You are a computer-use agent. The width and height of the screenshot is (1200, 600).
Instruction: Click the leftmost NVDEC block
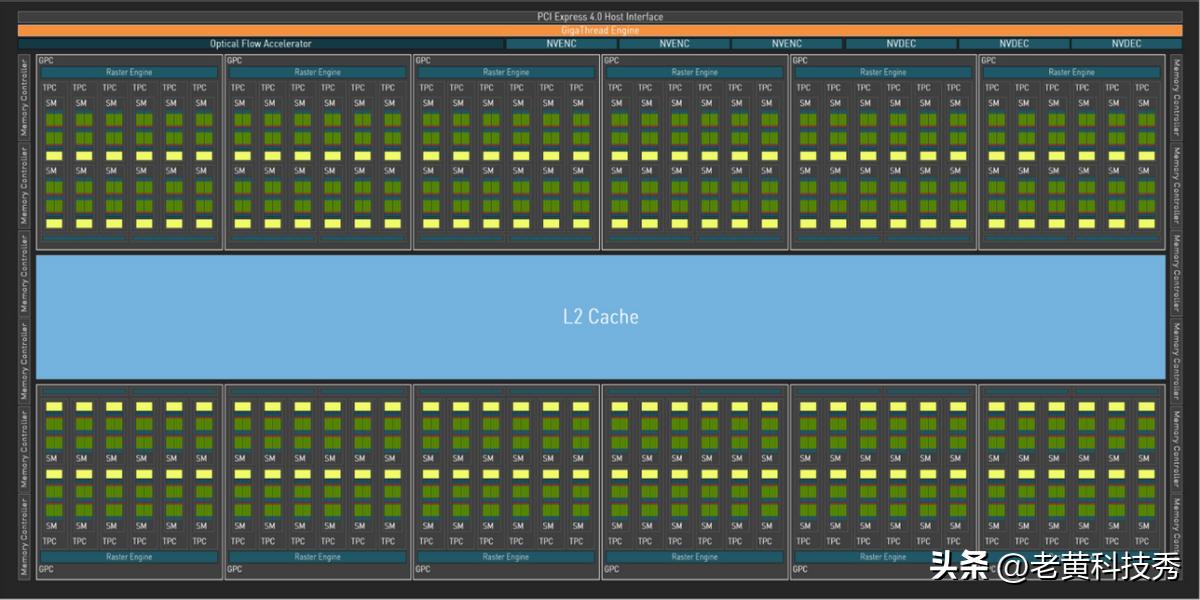pos(900,44)
